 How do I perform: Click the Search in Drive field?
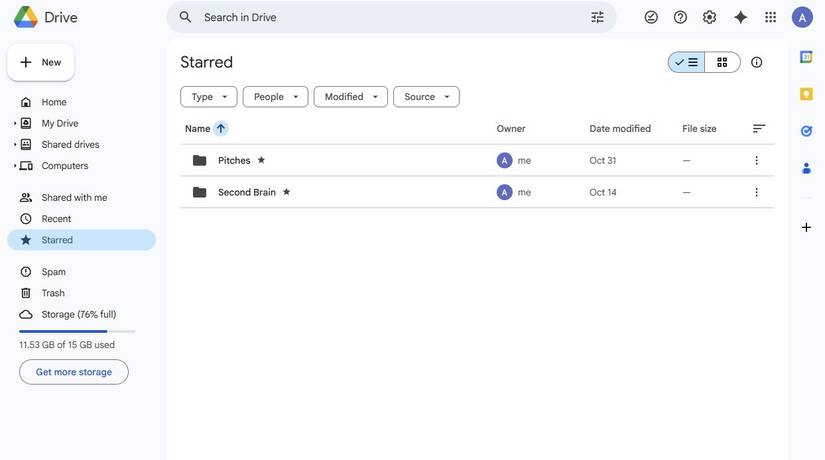[391, 17]
